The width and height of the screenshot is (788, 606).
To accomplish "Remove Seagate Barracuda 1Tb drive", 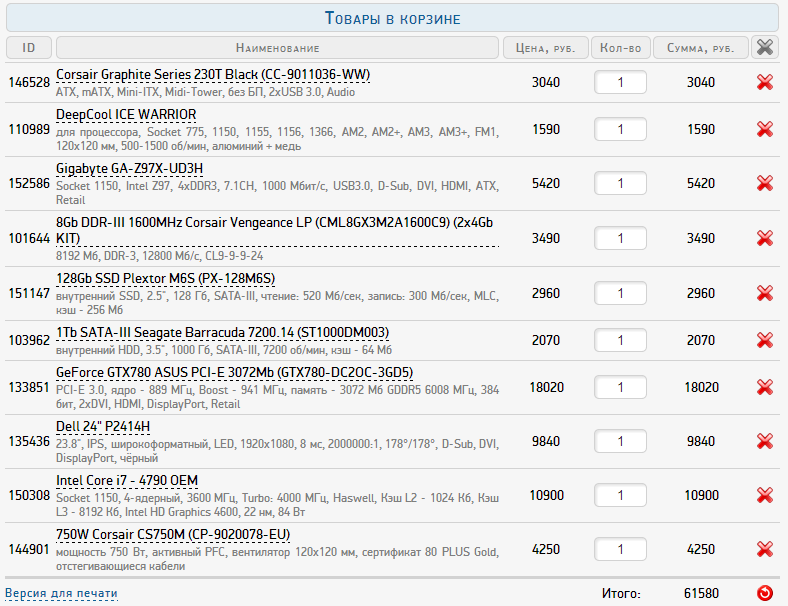I will coord(764,340).
